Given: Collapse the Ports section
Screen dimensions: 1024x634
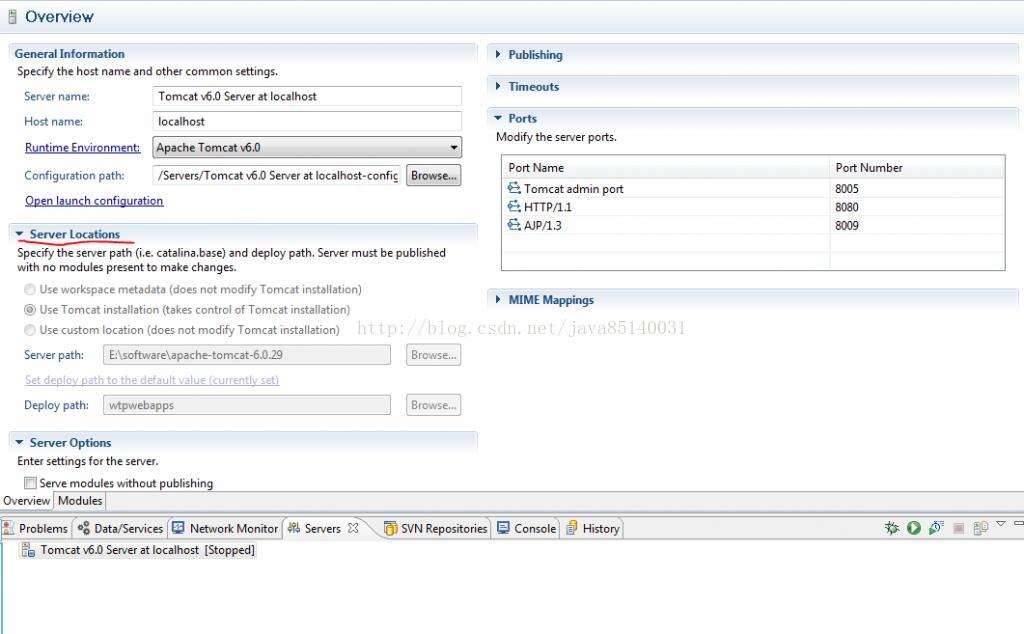Looking at the screenshot, I should tap(498, 118).
